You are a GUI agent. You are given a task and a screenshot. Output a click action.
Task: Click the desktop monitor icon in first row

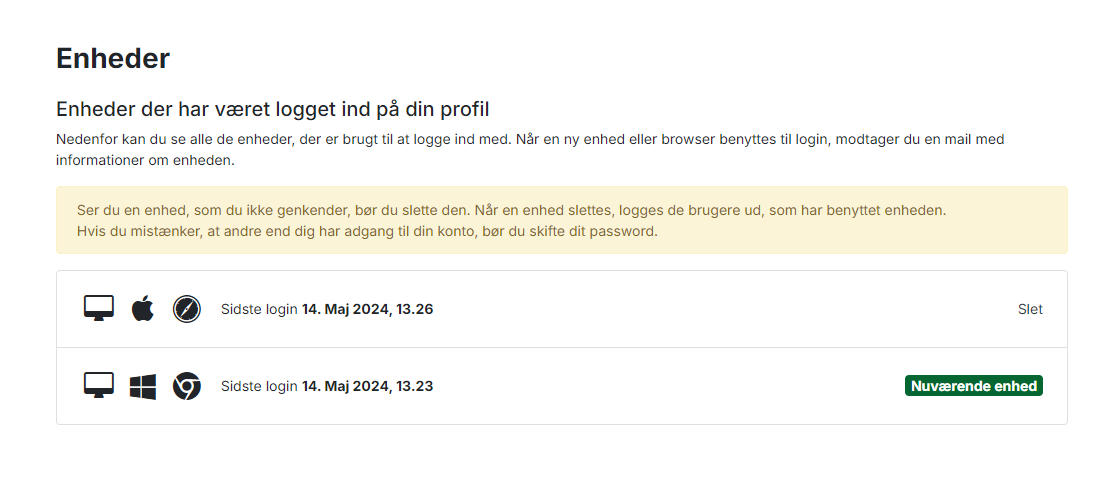[x=98, y=309]
